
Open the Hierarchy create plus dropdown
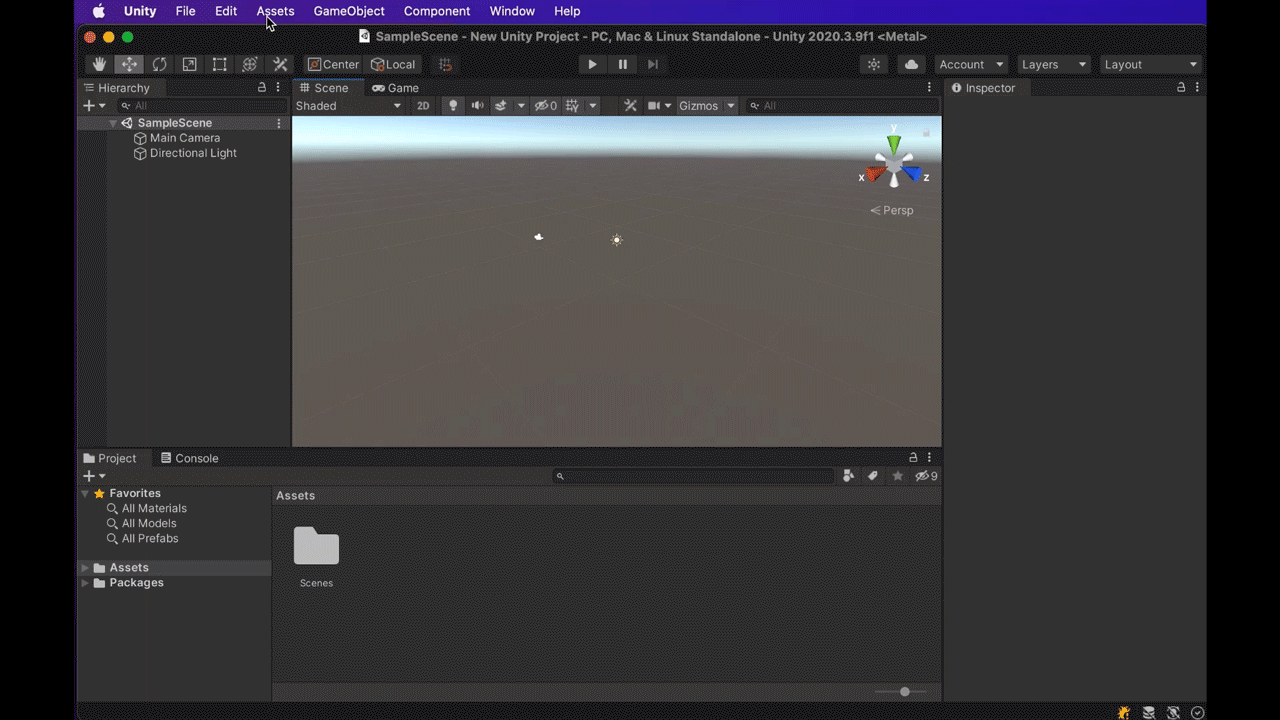pos(94,106)
